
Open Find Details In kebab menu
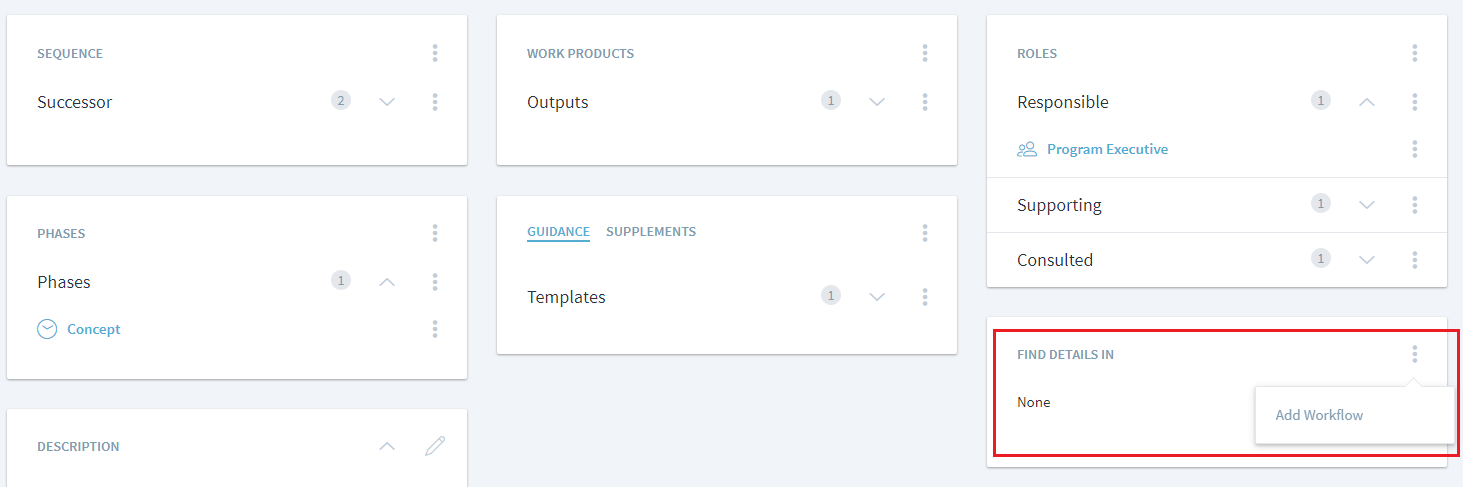(1415, 354)
